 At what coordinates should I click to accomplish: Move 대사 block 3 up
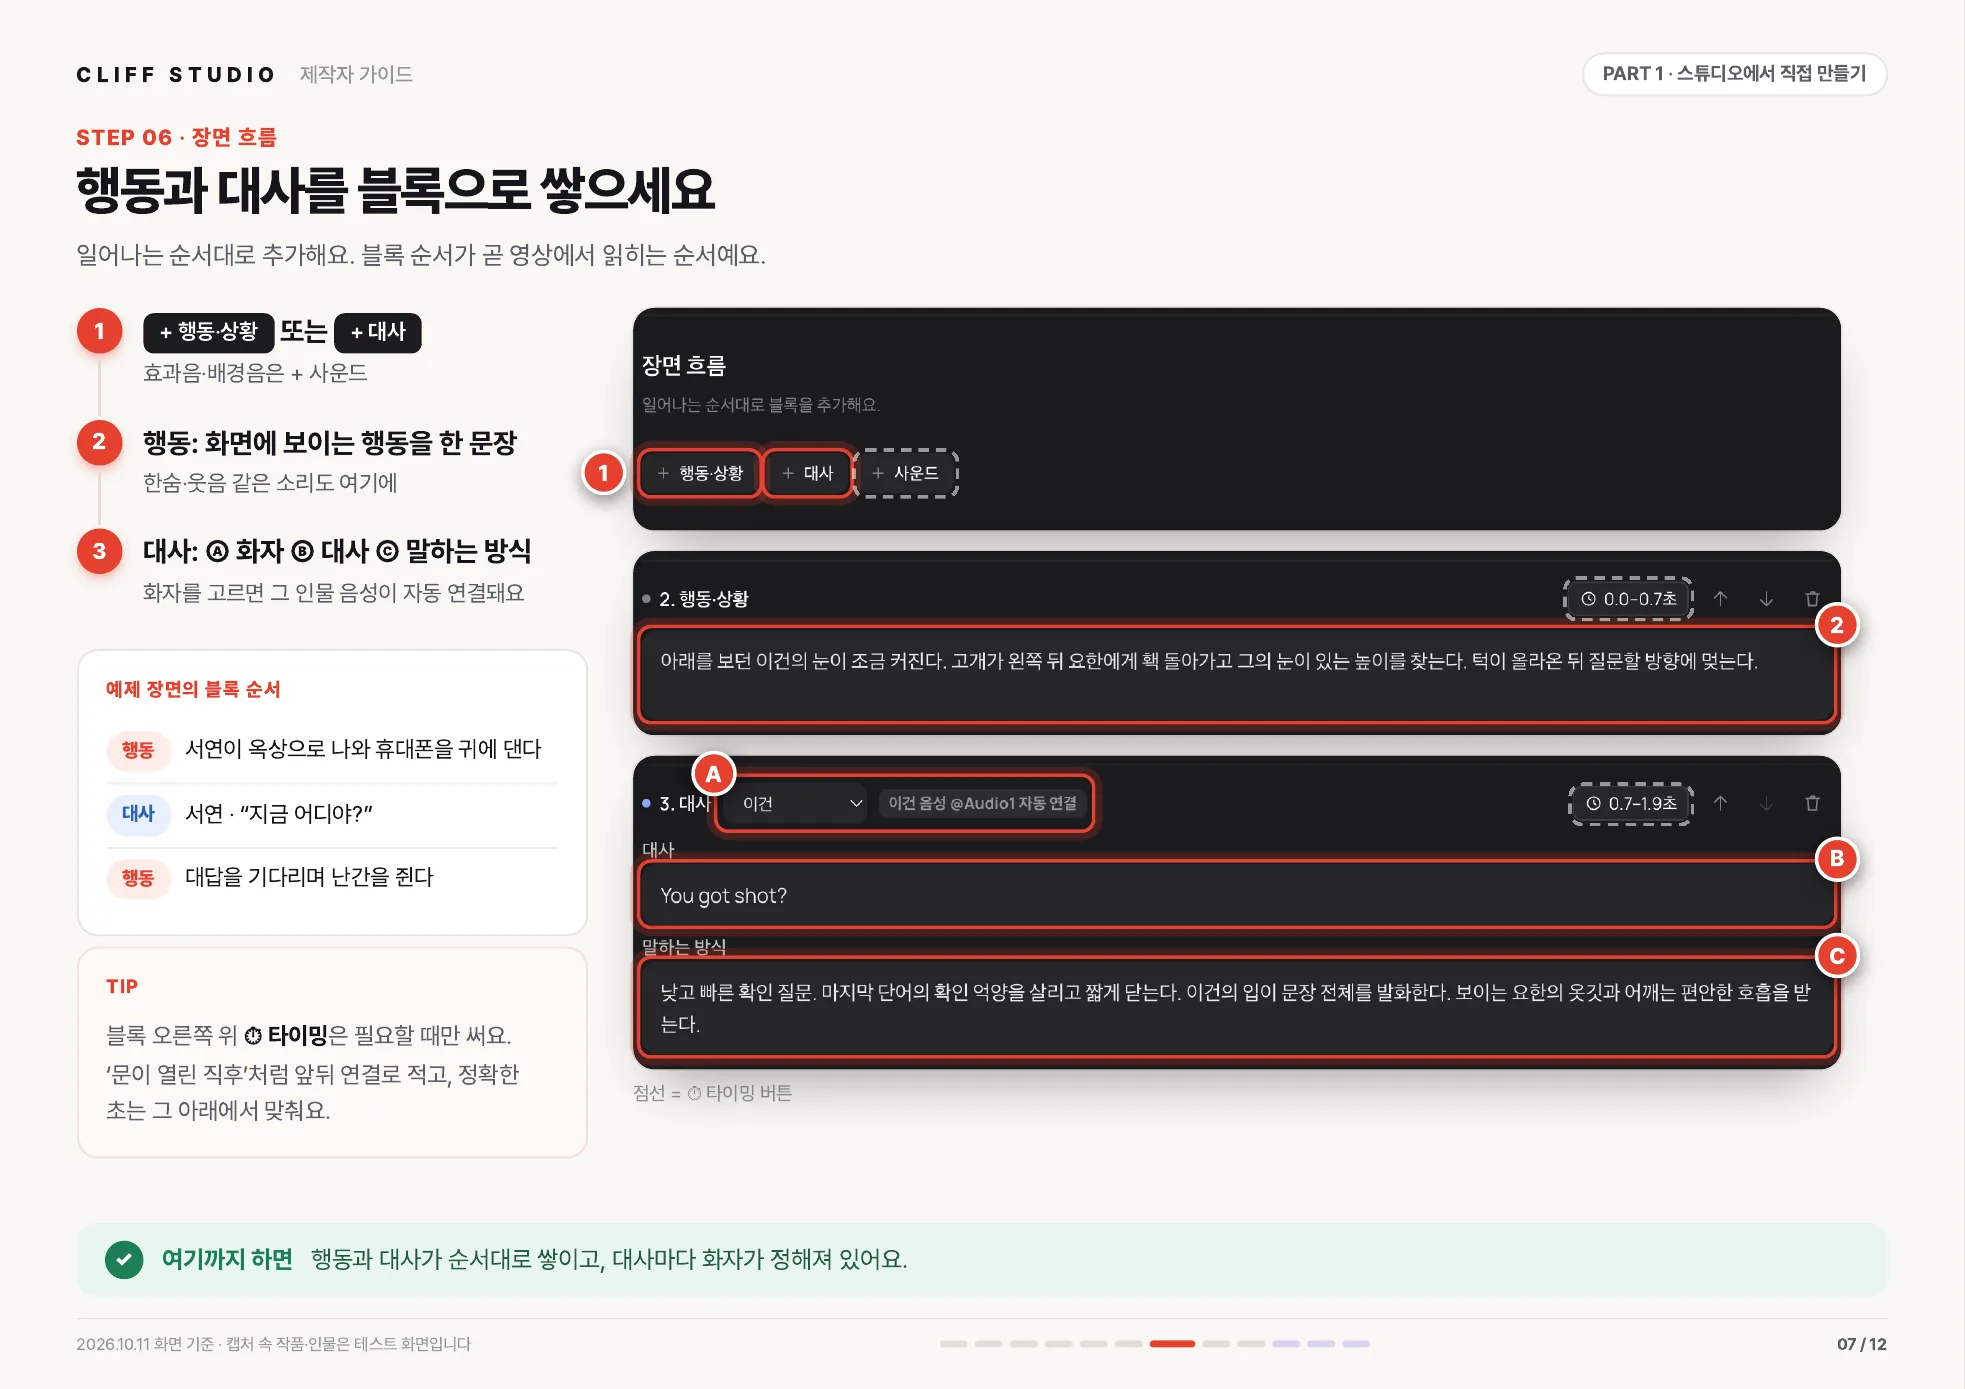(1720, 804)
